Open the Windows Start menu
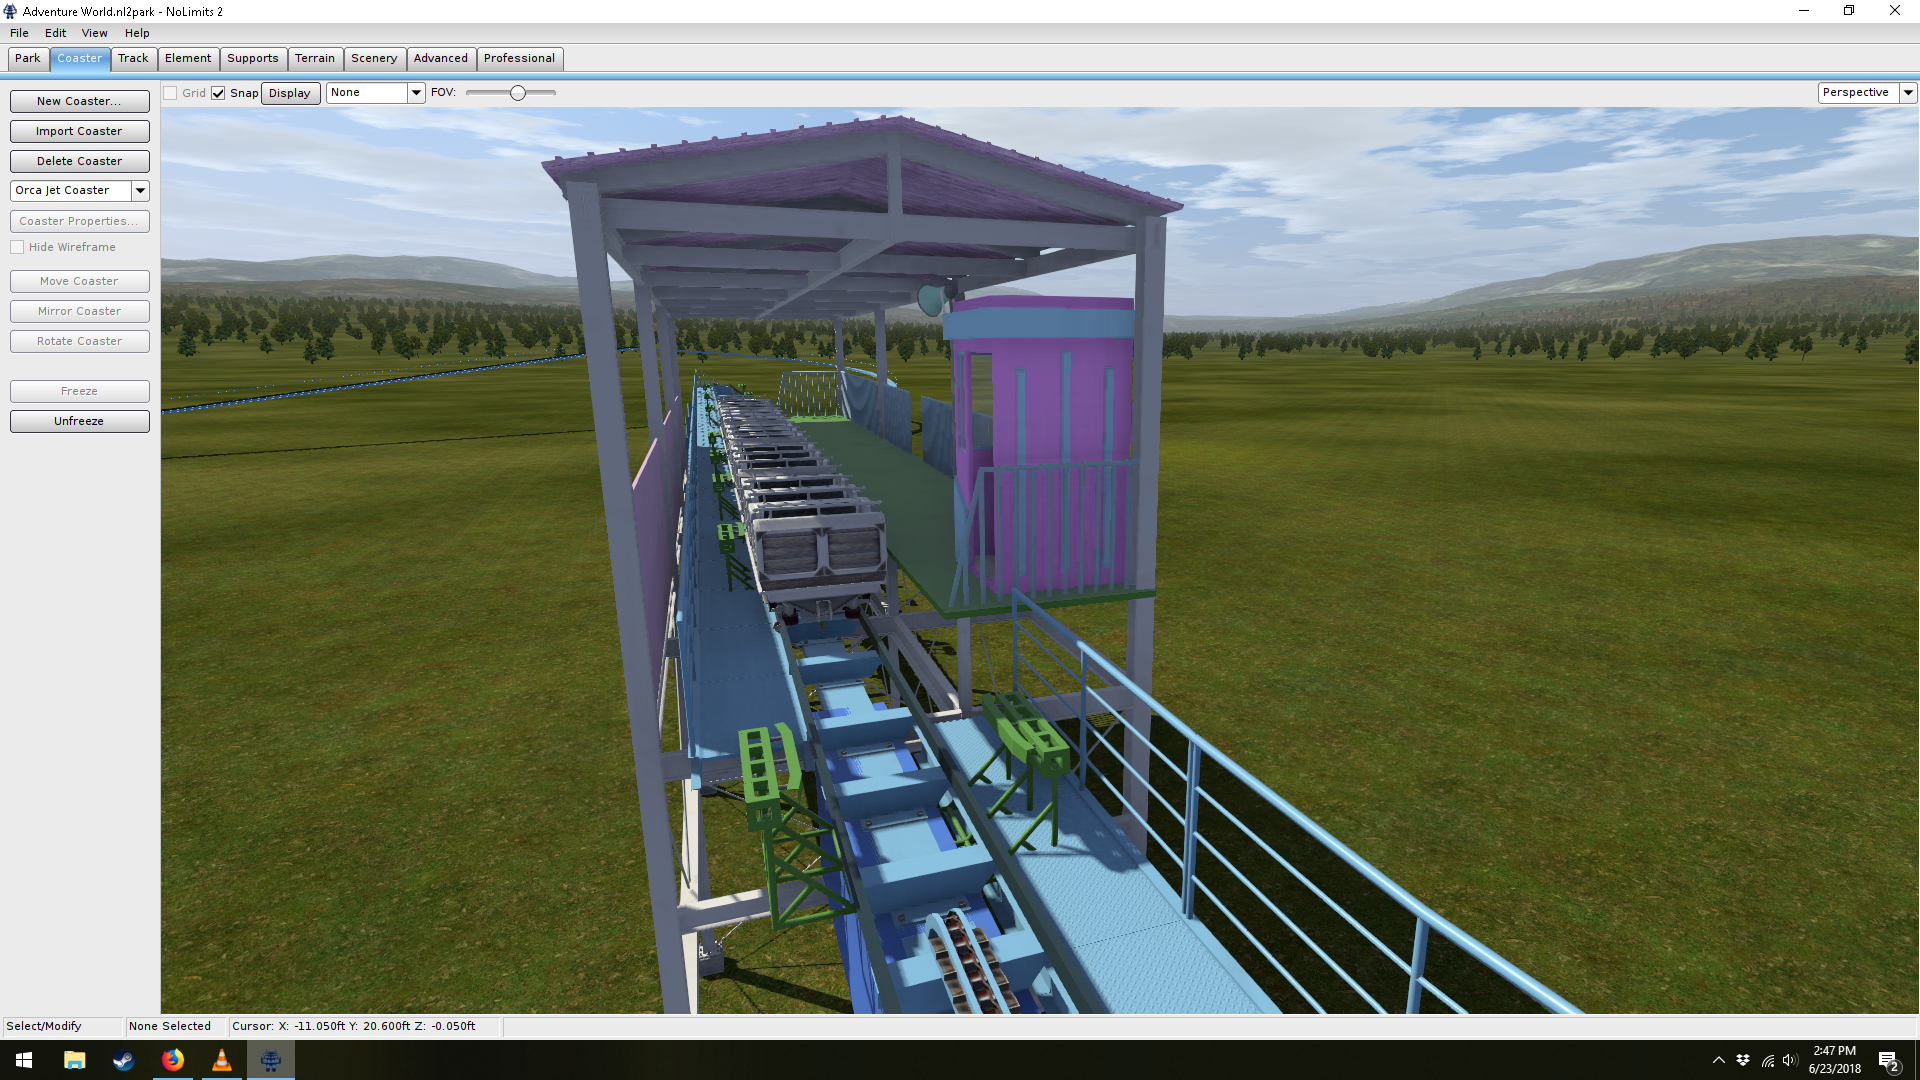 (24, 1060)
